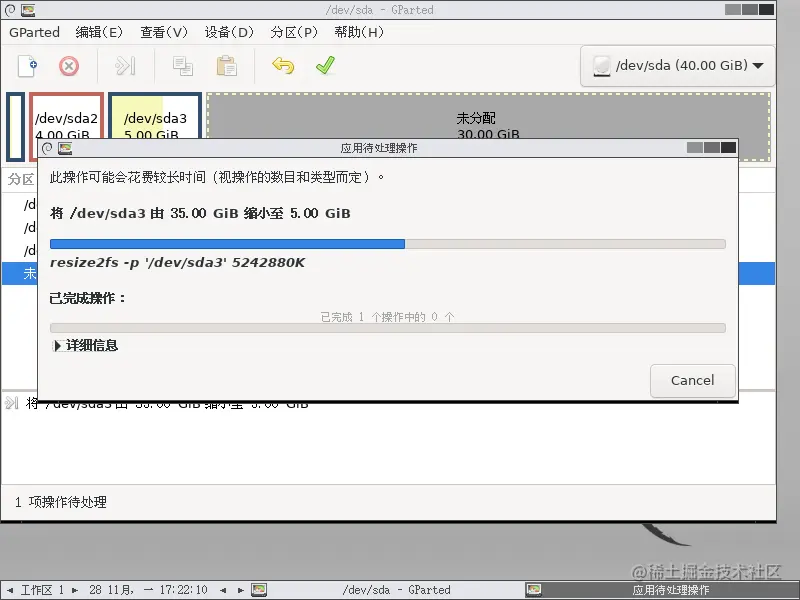Select the /dev/sda2 partition block in the disk map
Image resolution: width=800 pixels, height=600 pixels.
pos(66,116)
